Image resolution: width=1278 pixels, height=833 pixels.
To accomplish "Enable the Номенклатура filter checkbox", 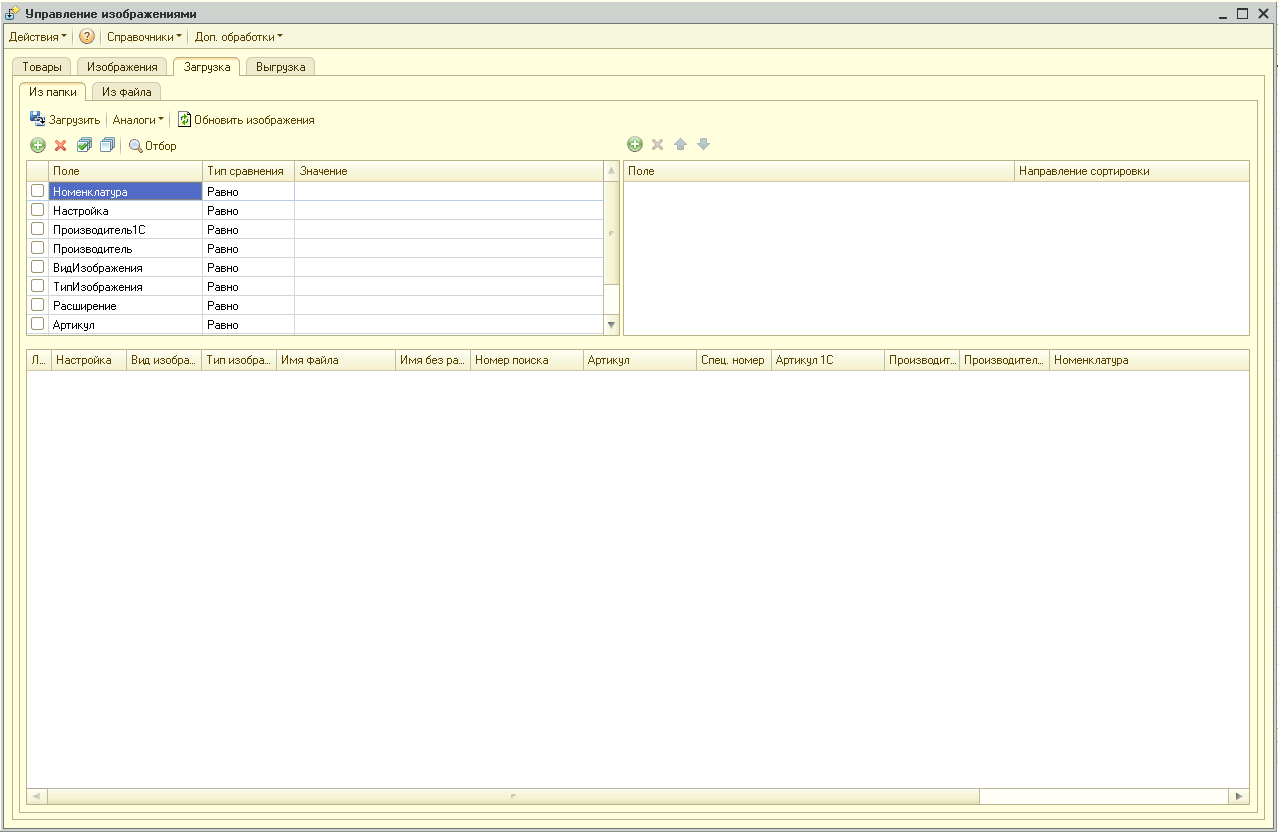I will [x=38, y=191].
